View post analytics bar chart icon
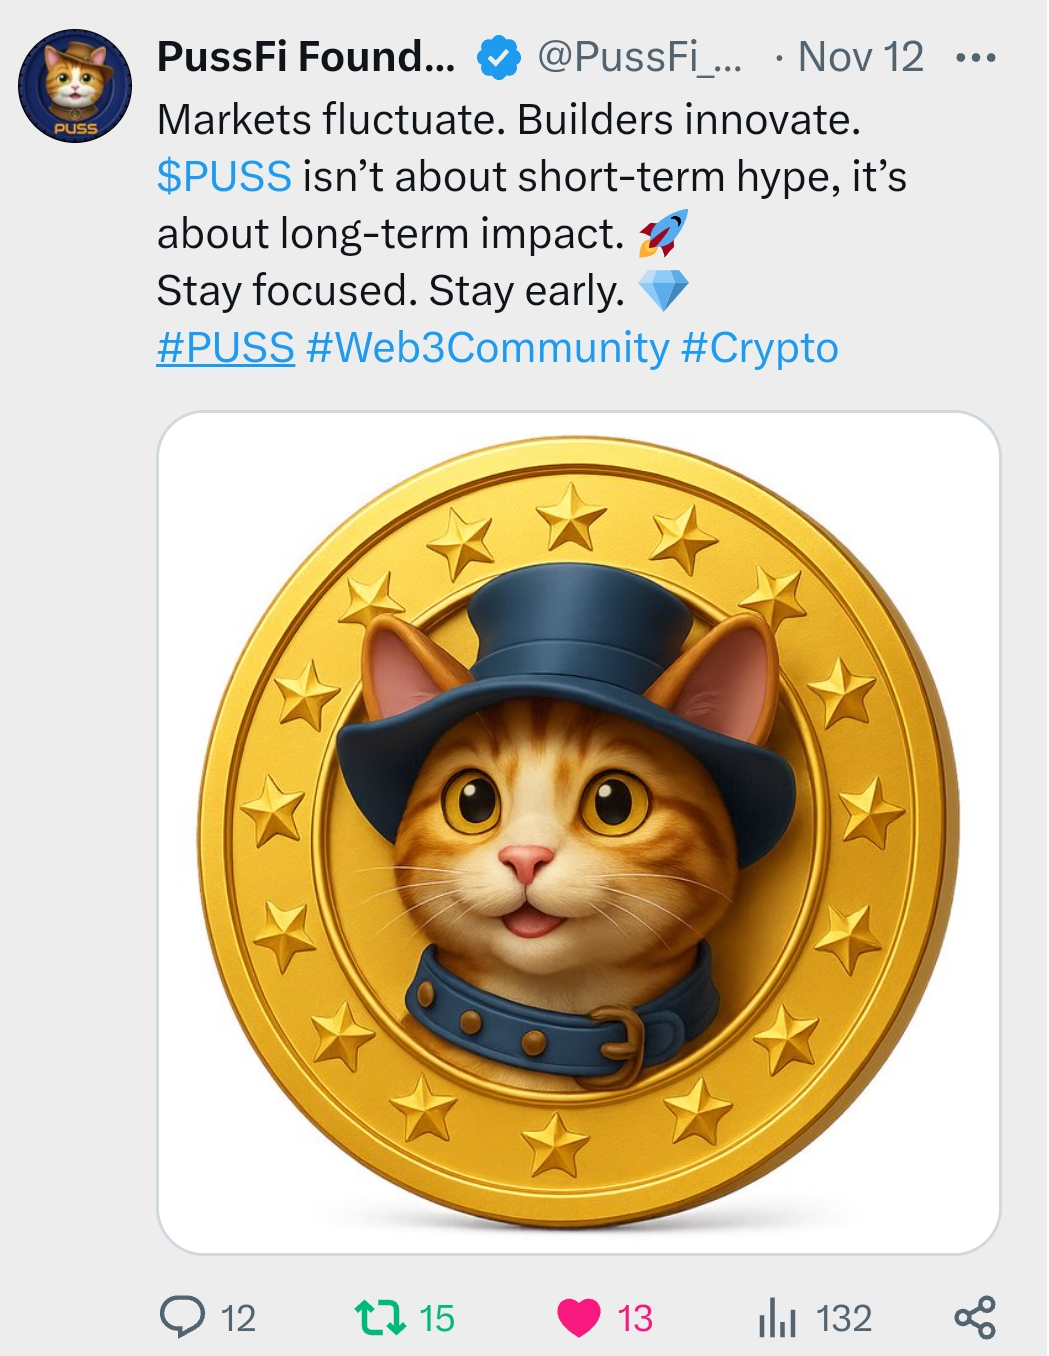Image resolution: width=1049 pixels, height=1356 pixels. (777, 1318)
